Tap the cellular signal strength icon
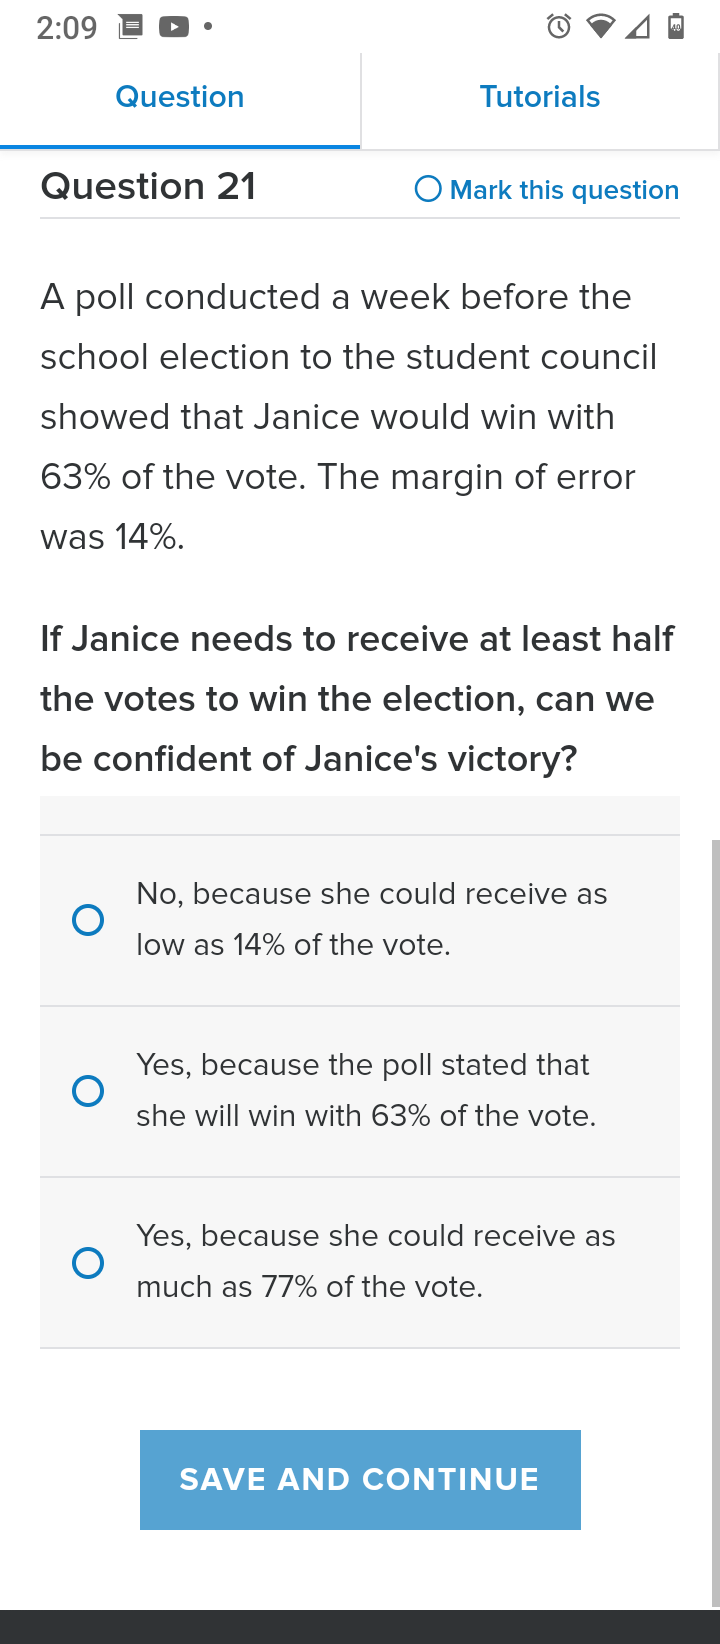720x1644 pixels. tap(638, 27)
